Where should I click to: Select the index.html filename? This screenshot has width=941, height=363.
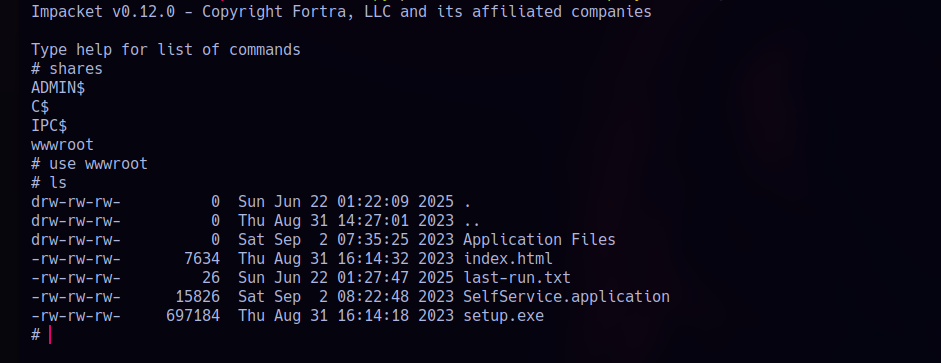coord(508,259)
